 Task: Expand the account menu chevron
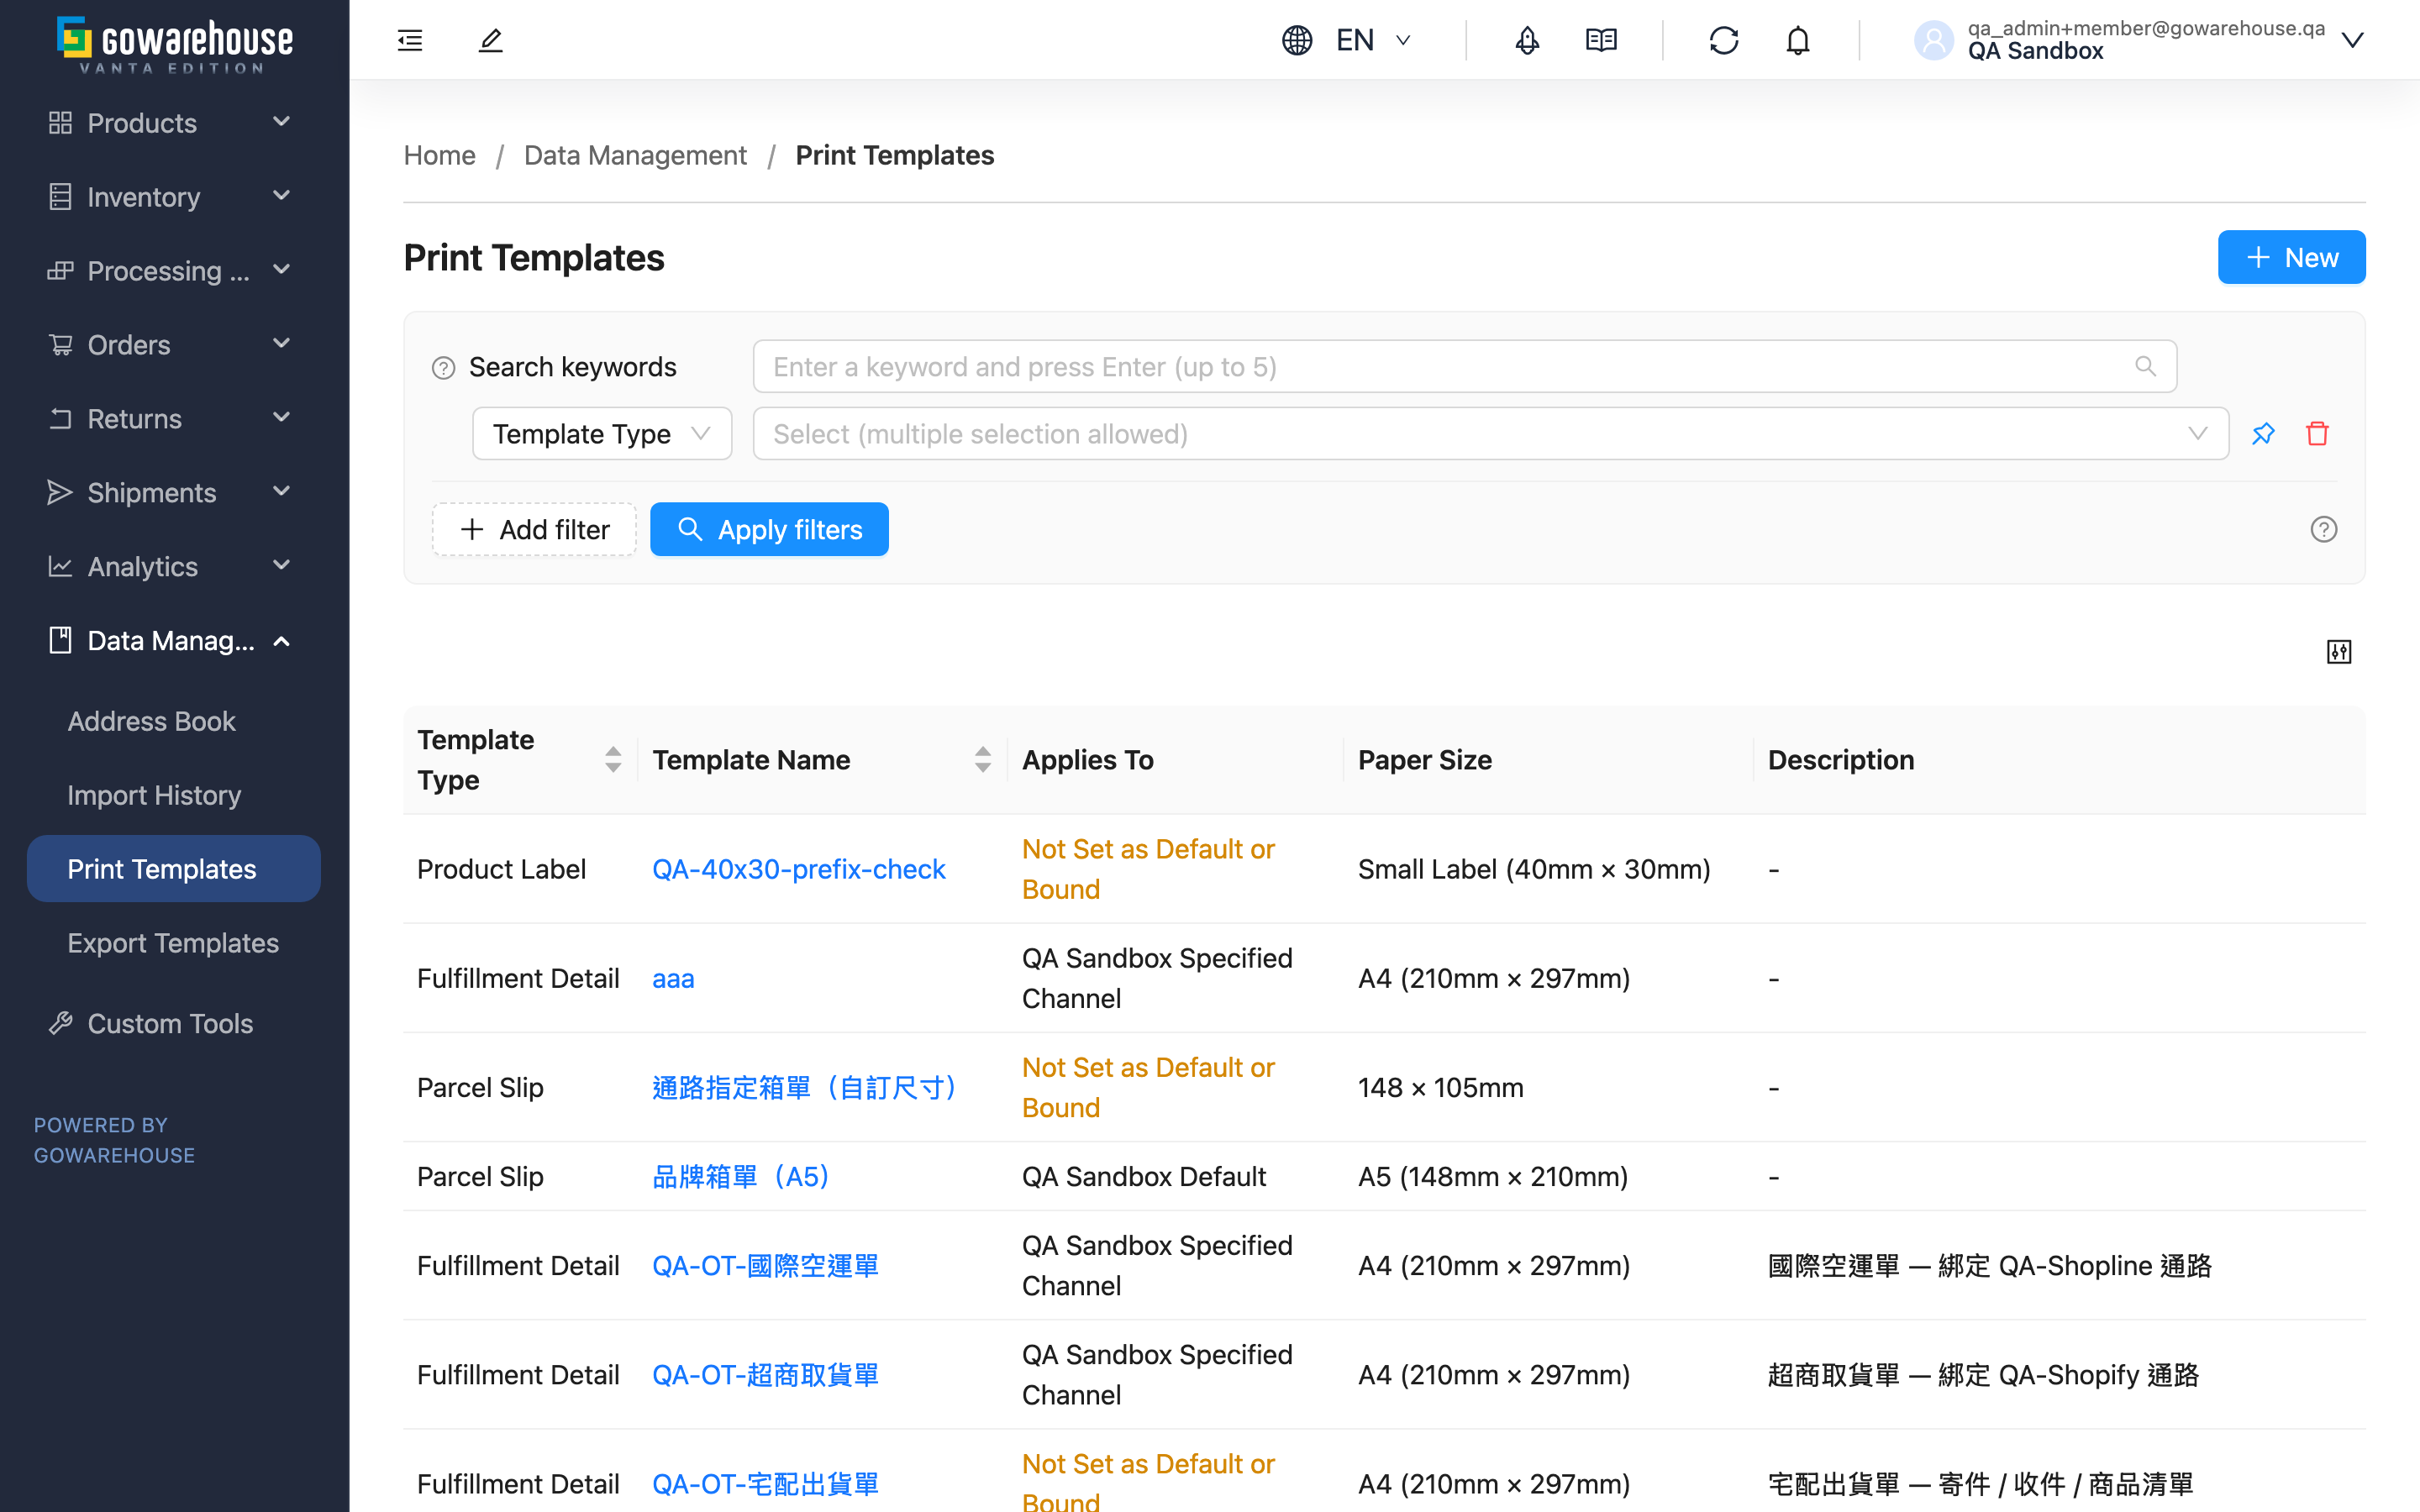pos(2352,40)
